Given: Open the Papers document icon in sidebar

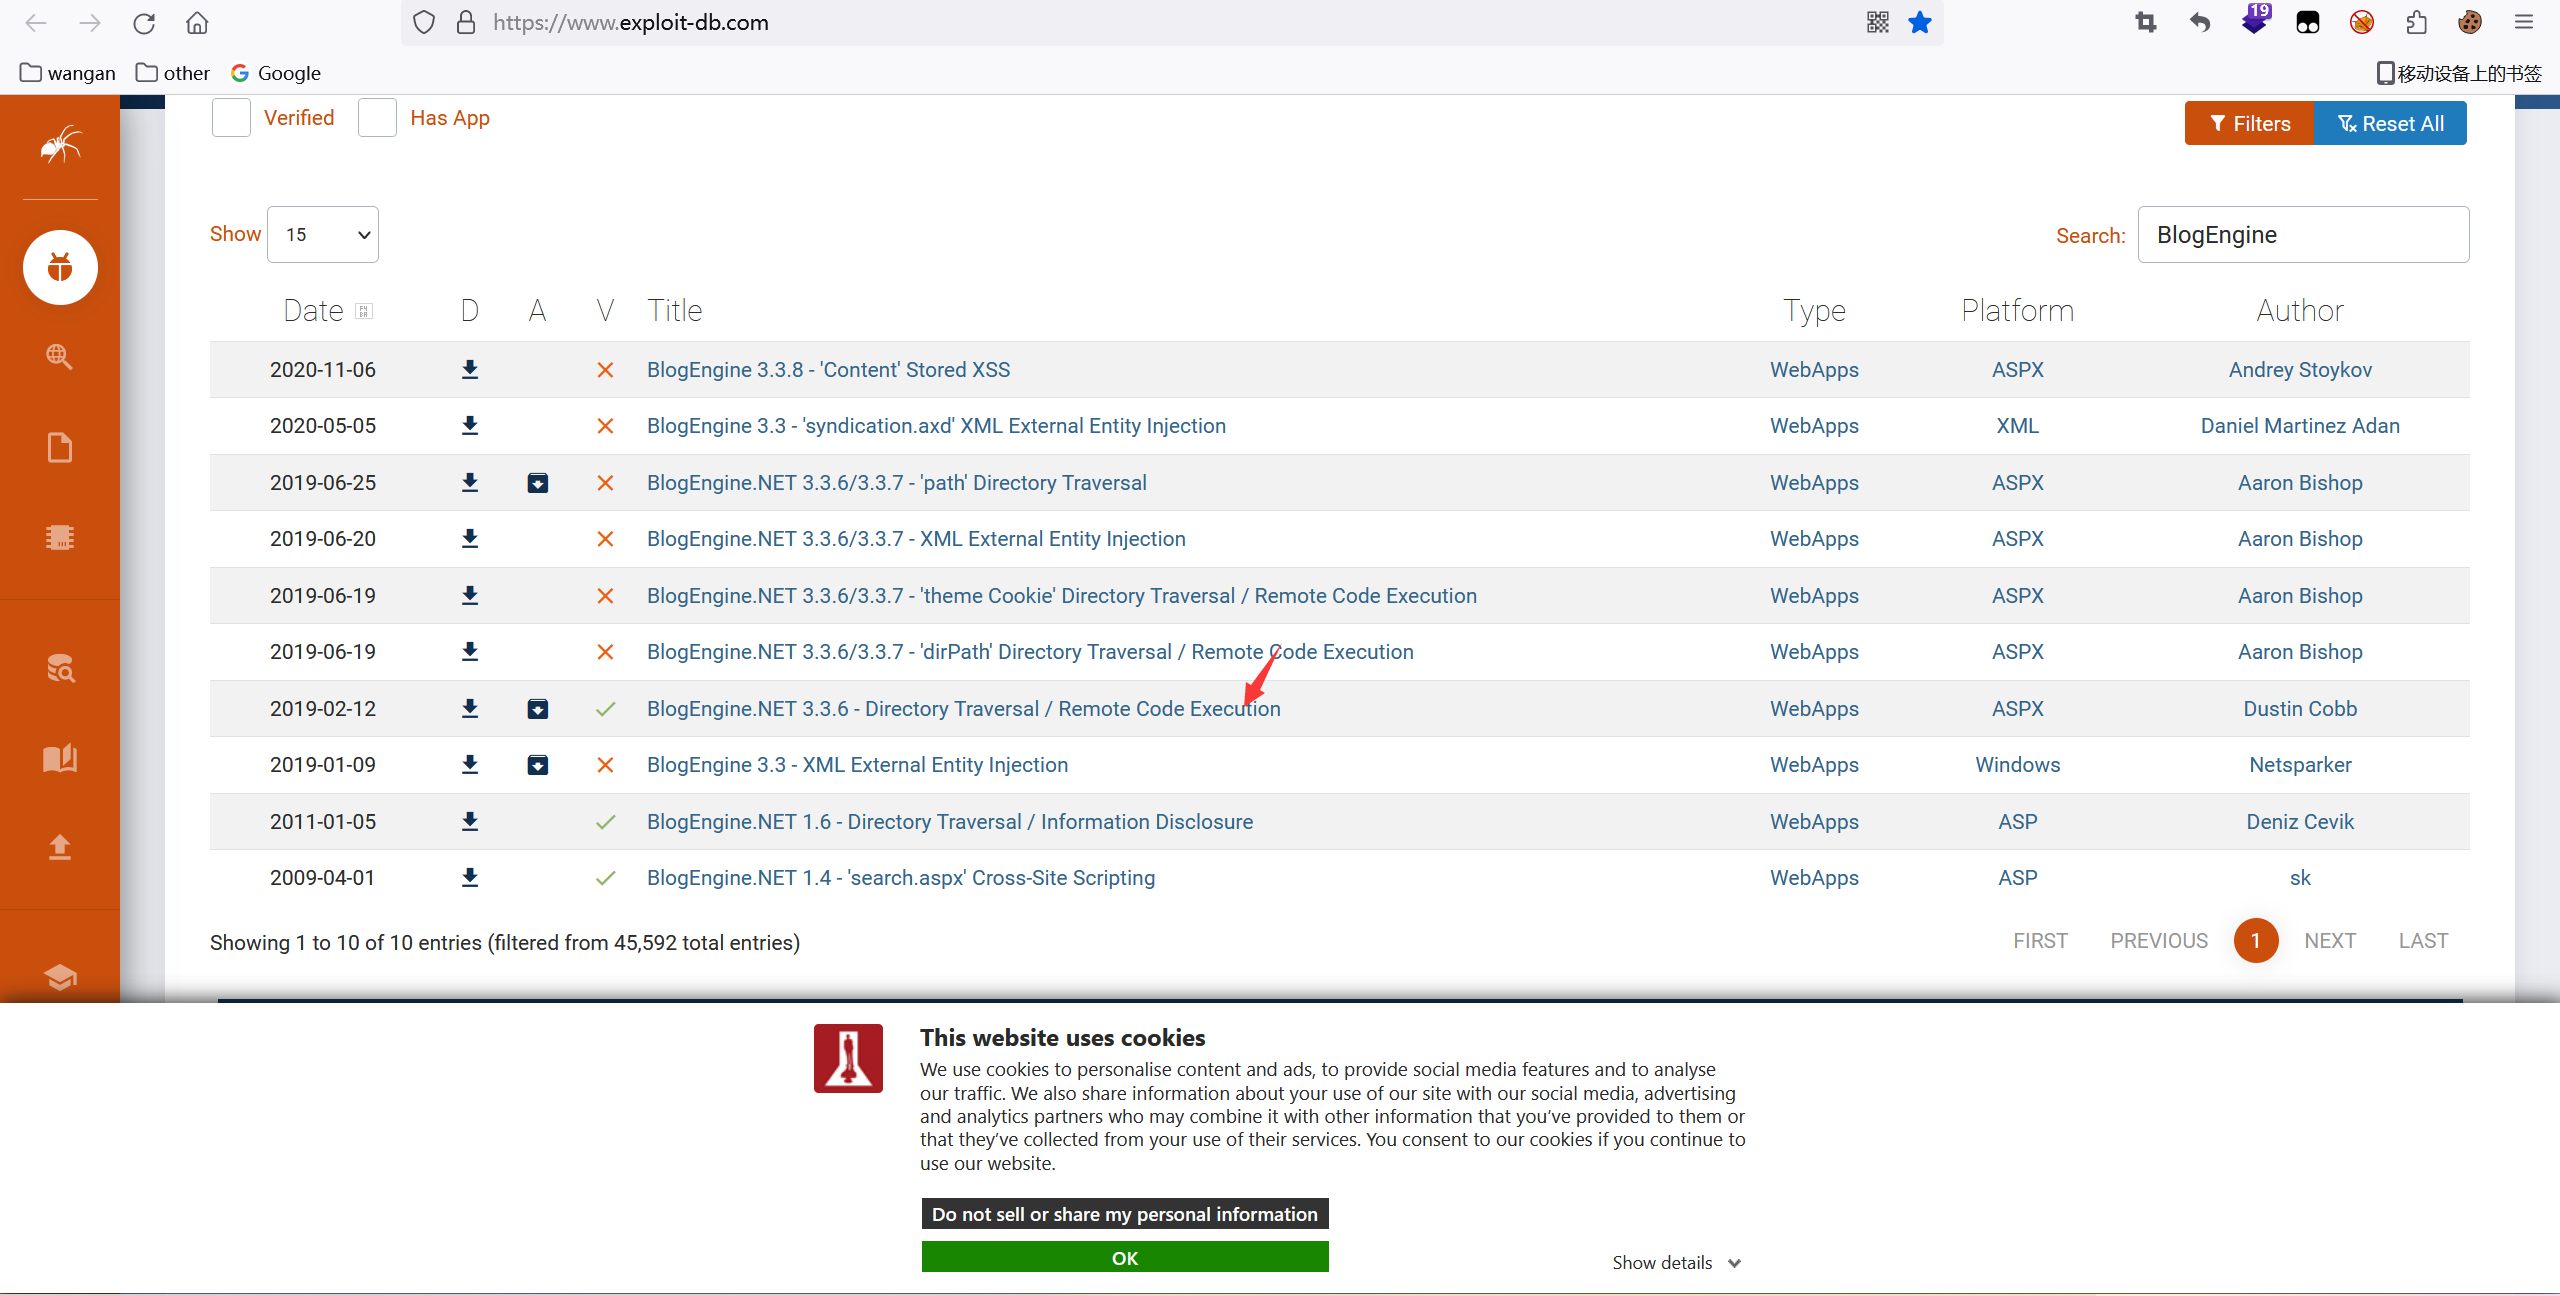Looking at the screenshot, I should pos(60,447).
